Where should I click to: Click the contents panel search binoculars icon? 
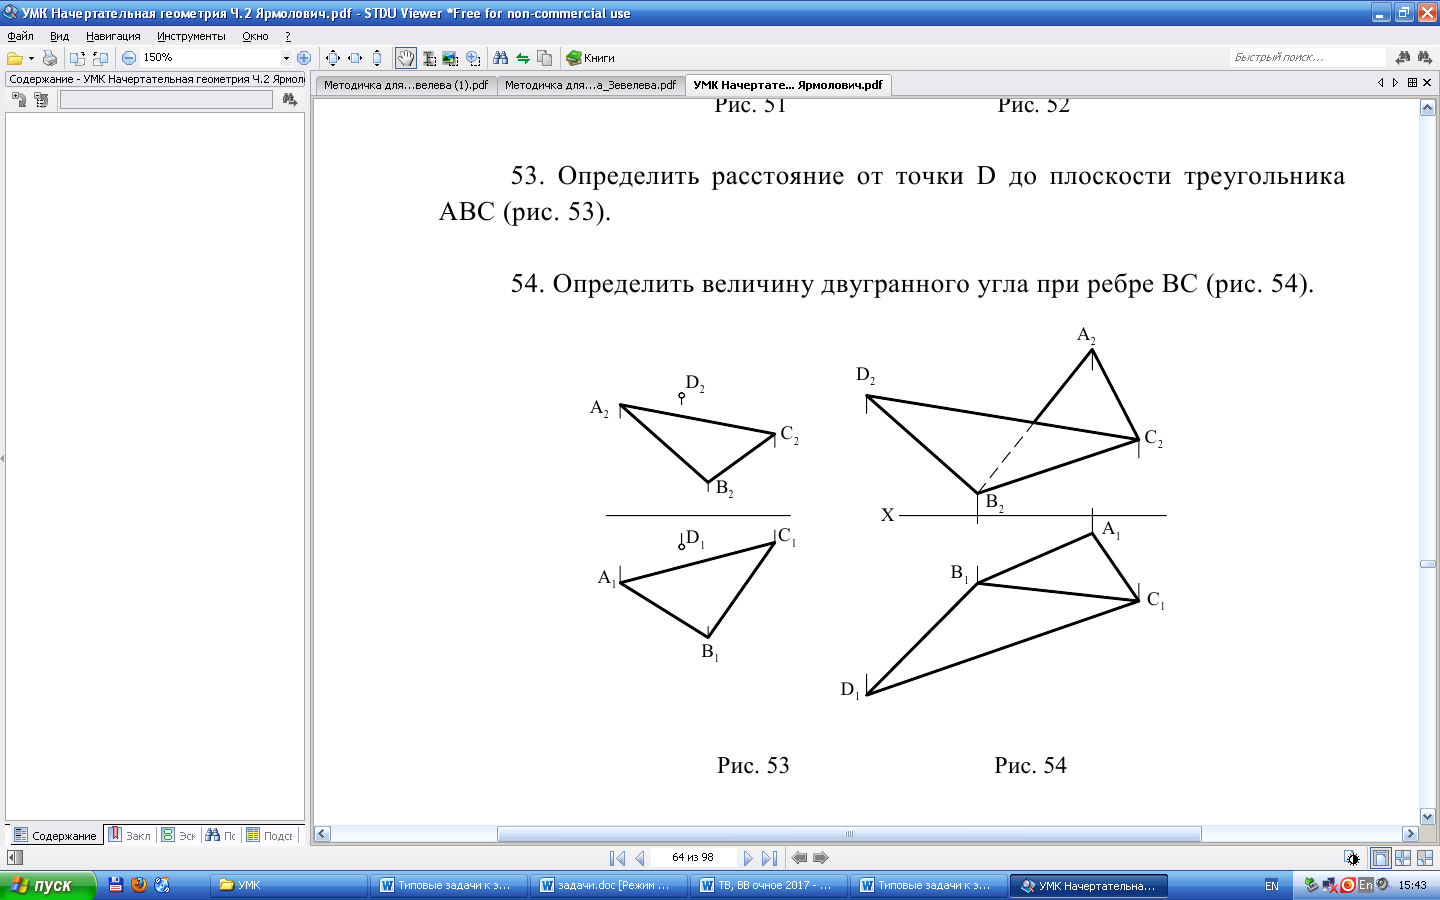pos(290,99)
